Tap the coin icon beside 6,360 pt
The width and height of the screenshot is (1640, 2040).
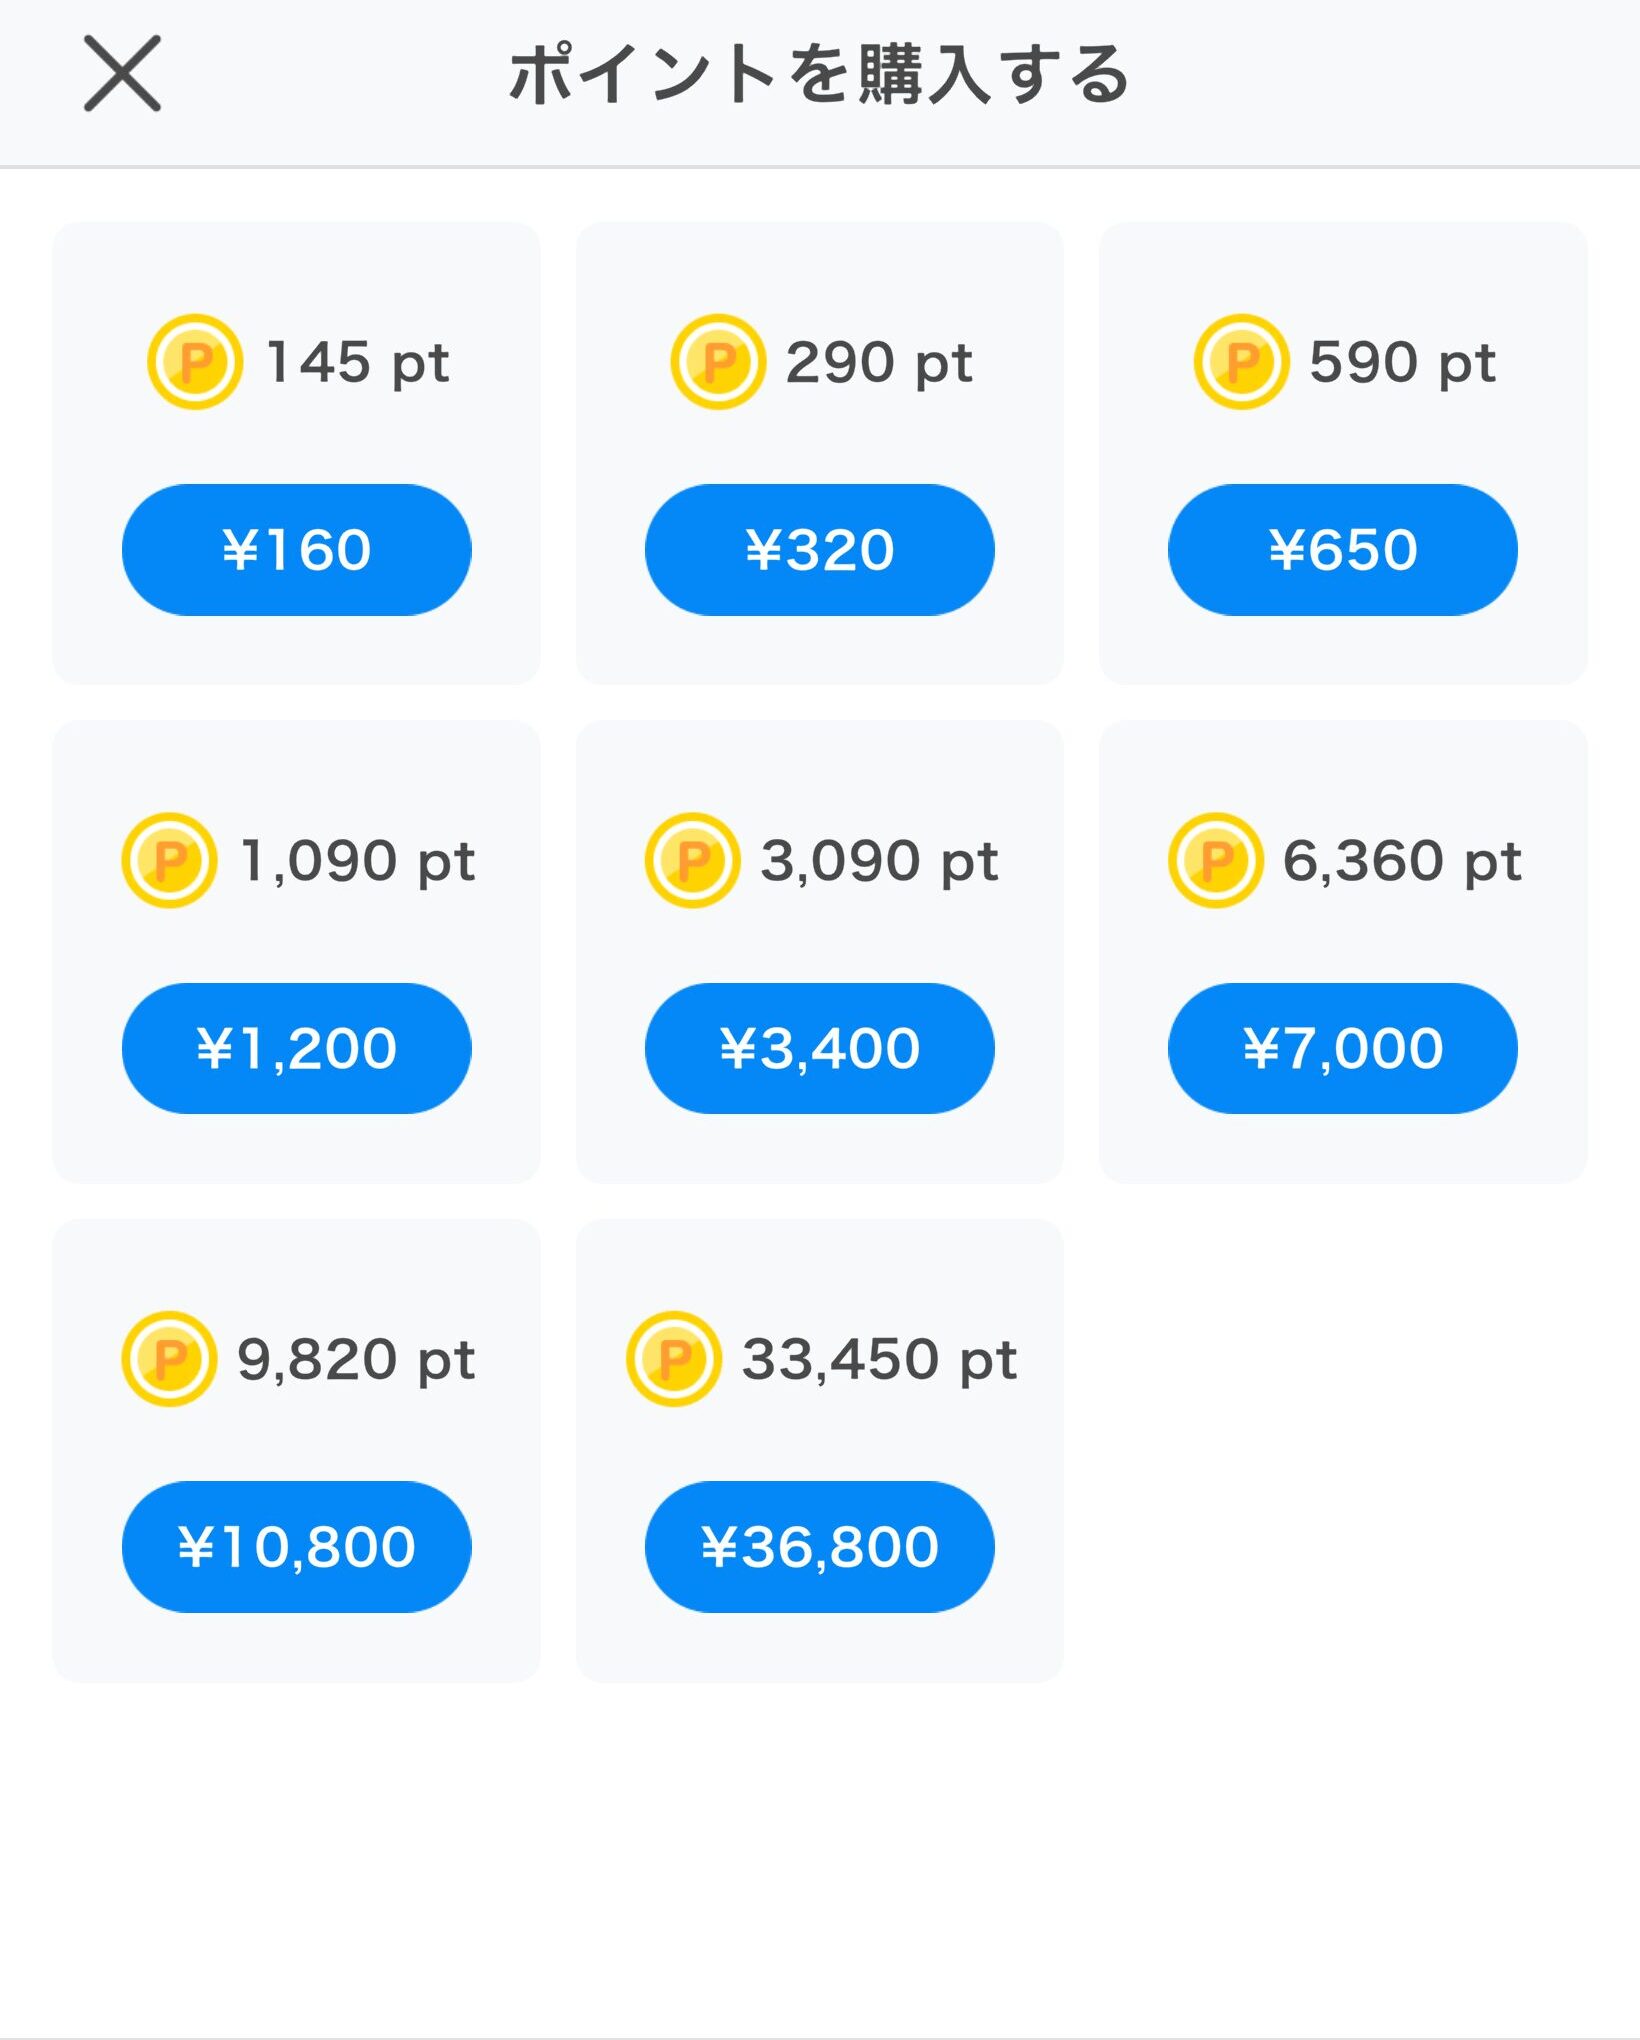pyautogui.click(x=1215, y=860)
